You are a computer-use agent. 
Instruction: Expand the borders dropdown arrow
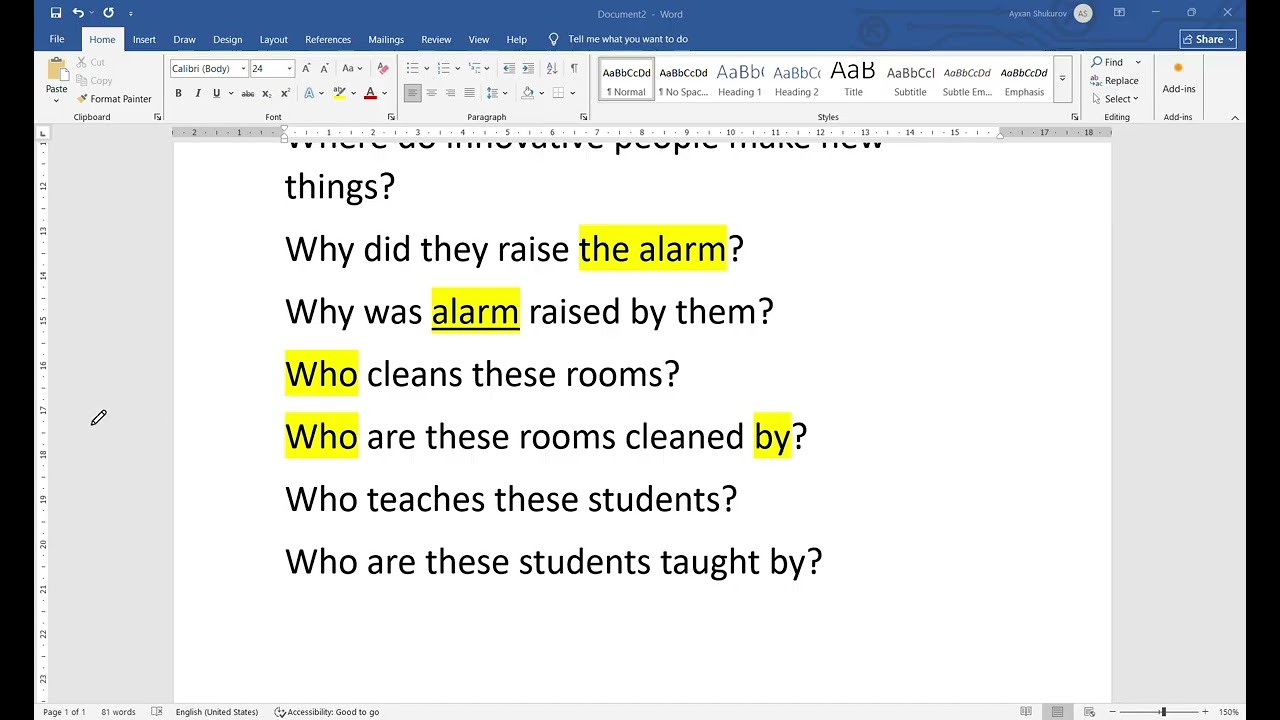pos(574,93)
